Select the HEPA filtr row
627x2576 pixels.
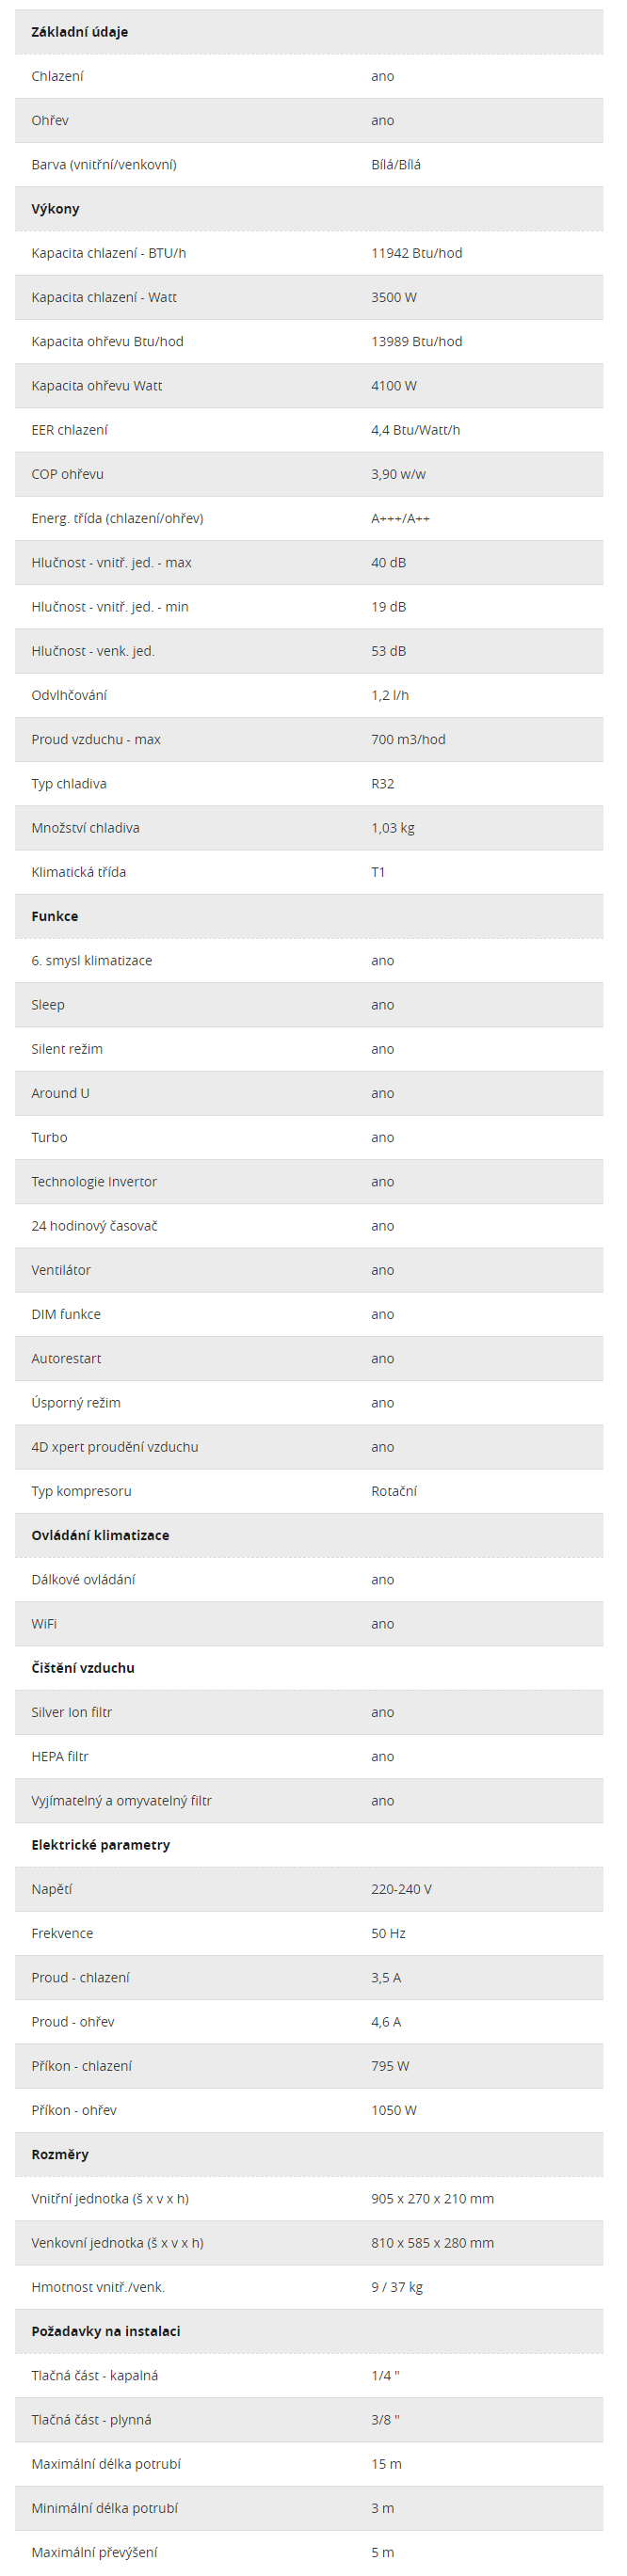click(x=309, y=1756)
